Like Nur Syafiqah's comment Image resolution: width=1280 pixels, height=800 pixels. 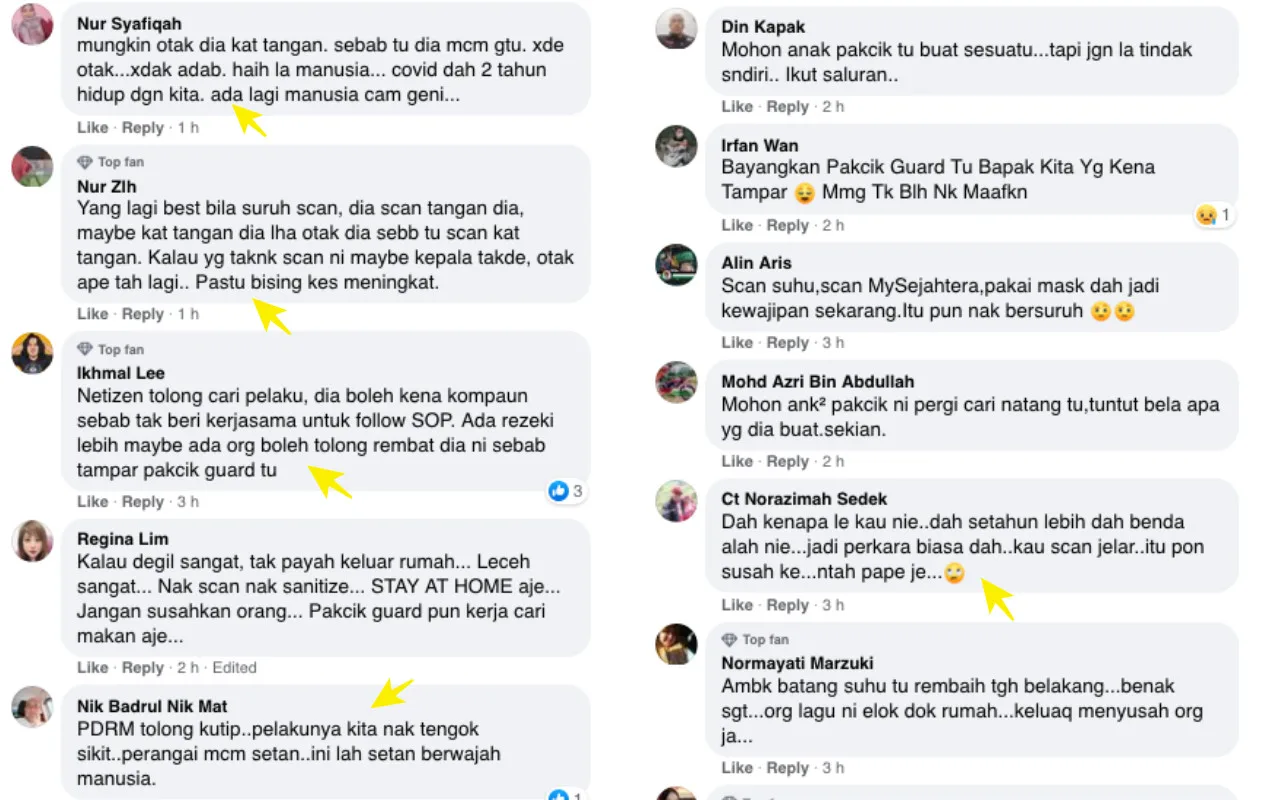pos(92,128)
